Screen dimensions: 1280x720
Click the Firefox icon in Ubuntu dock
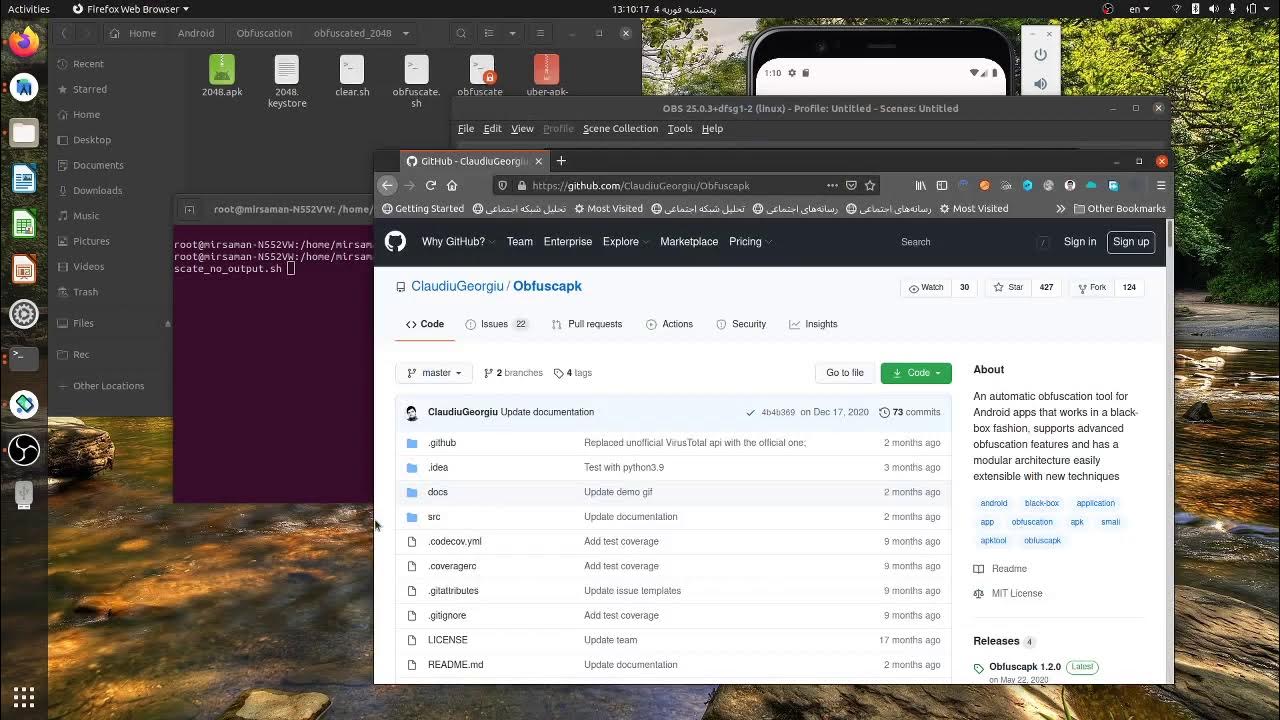click(x=24, y=42)
